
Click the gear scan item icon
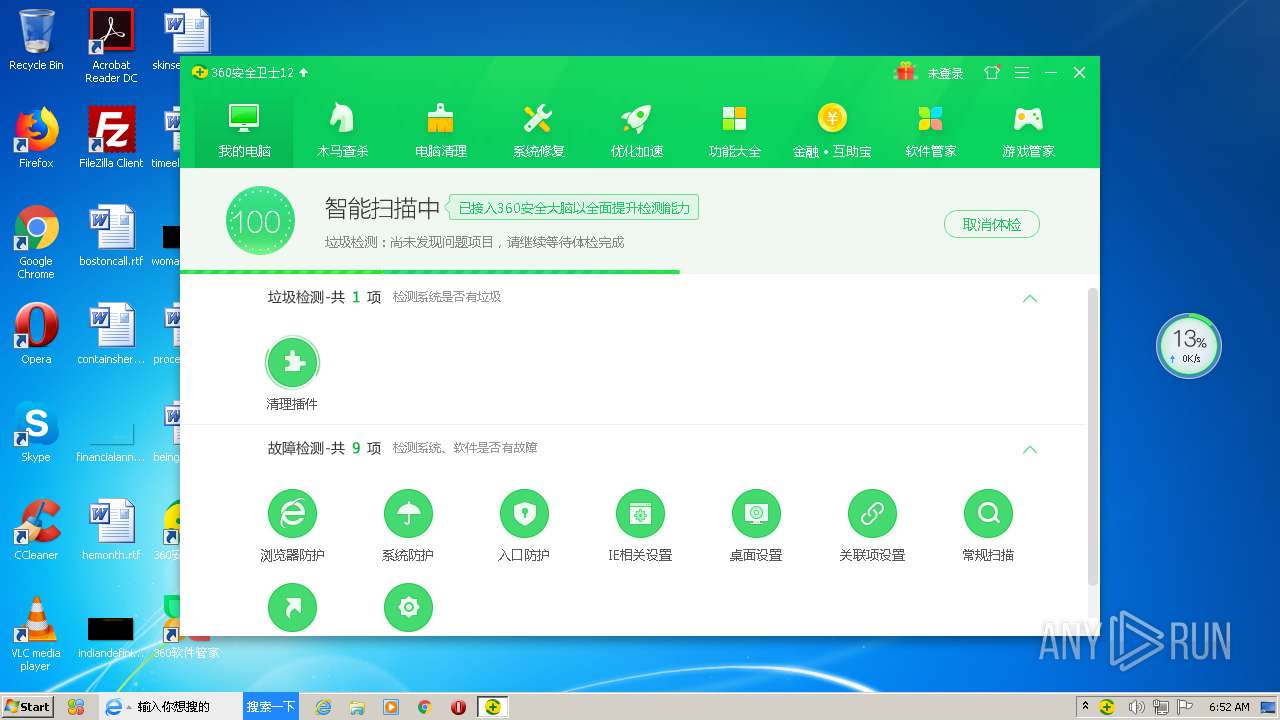[408, 607]
